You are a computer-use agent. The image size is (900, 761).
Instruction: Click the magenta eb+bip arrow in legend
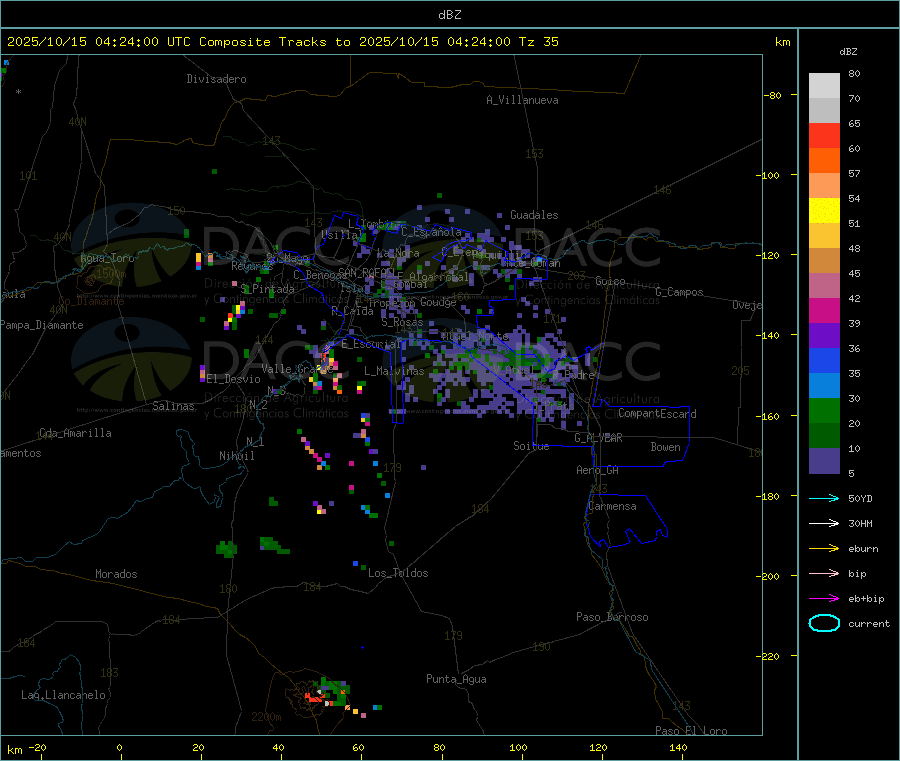(824, 598)
